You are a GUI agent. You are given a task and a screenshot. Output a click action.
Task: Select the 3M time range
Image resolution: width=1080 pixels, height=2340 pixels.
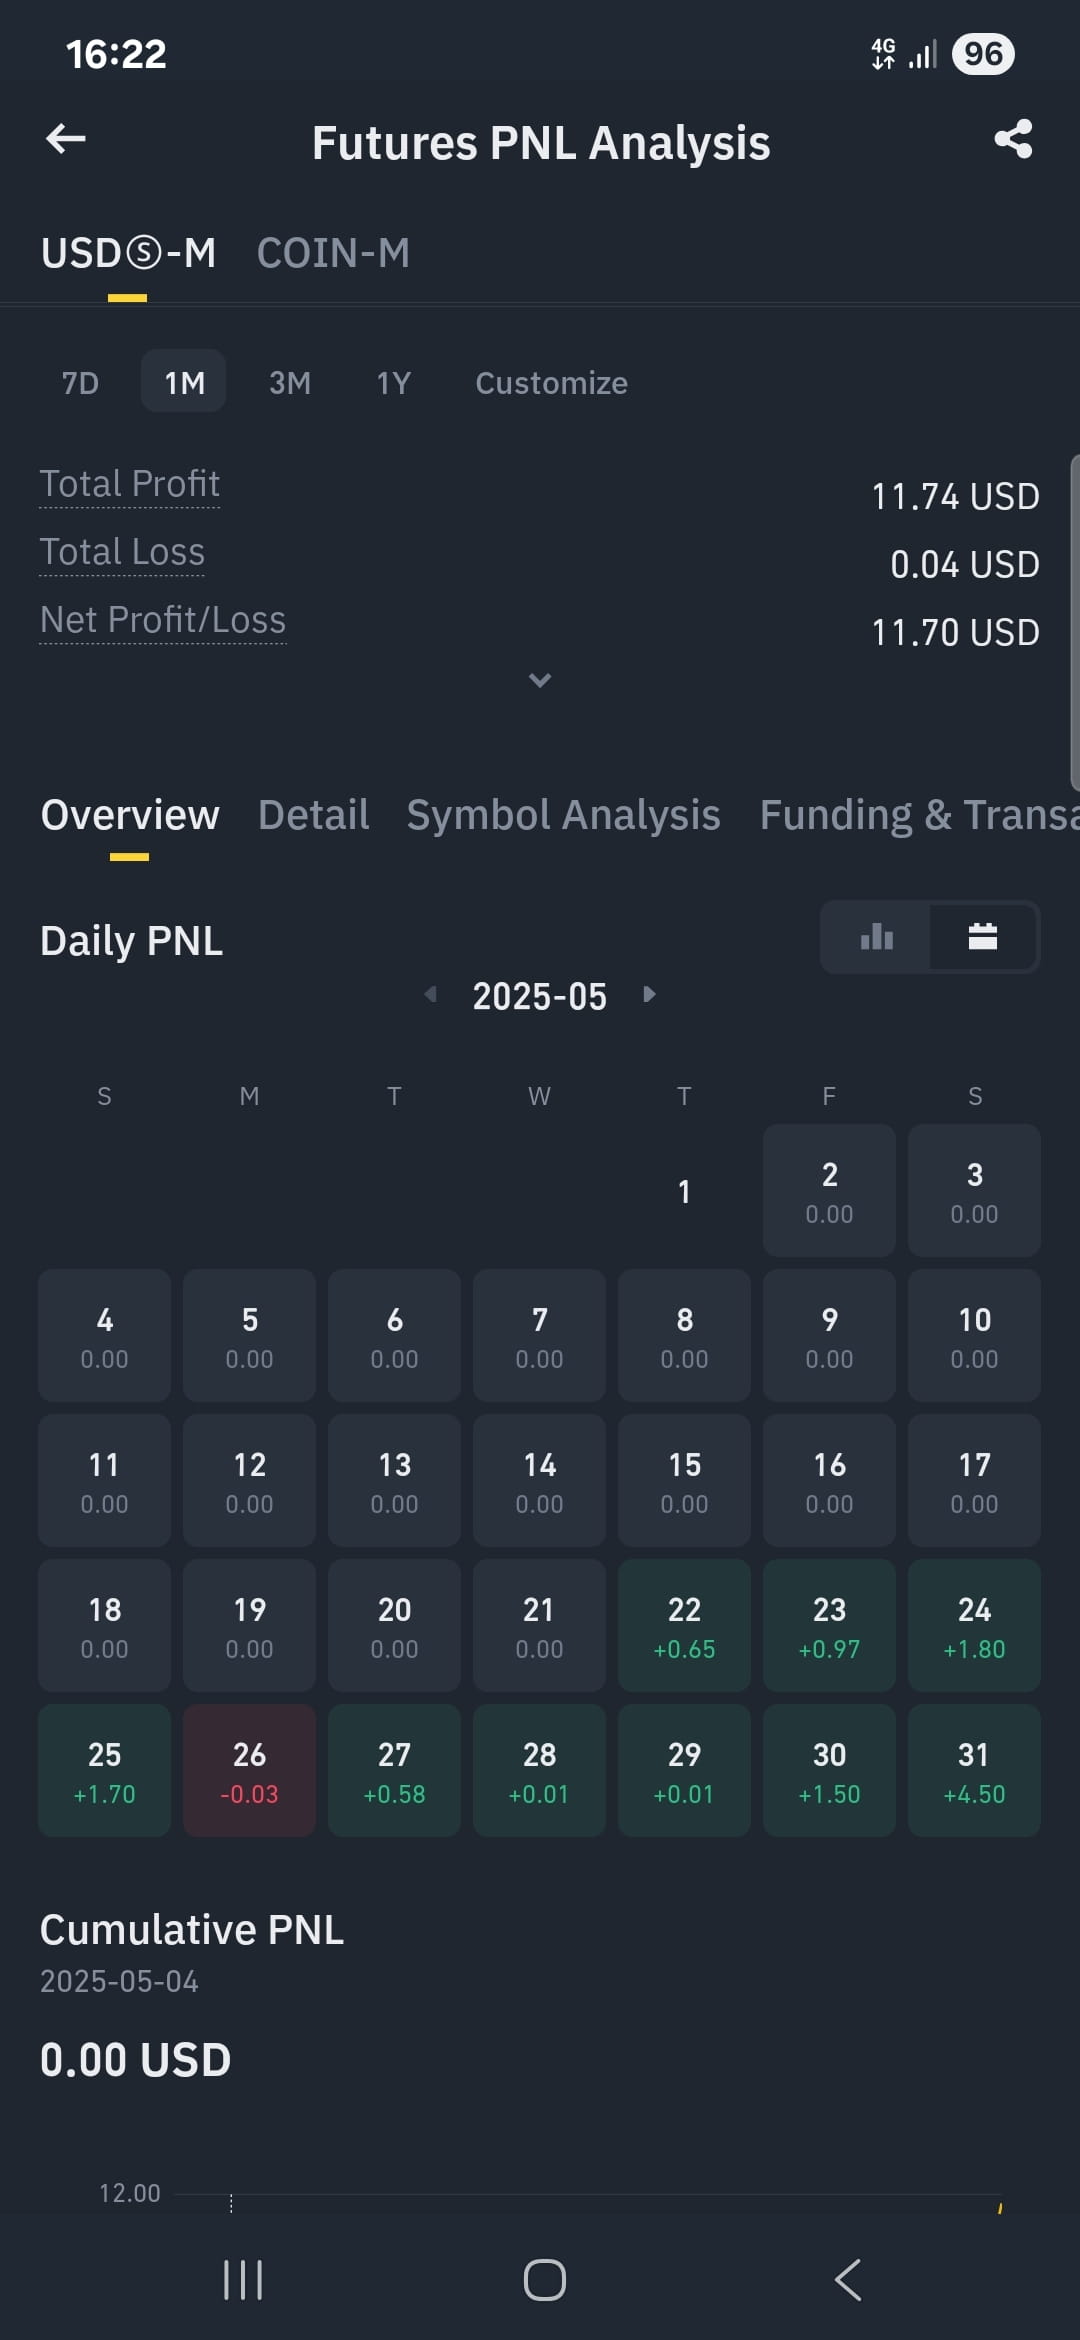click(290, 383)
